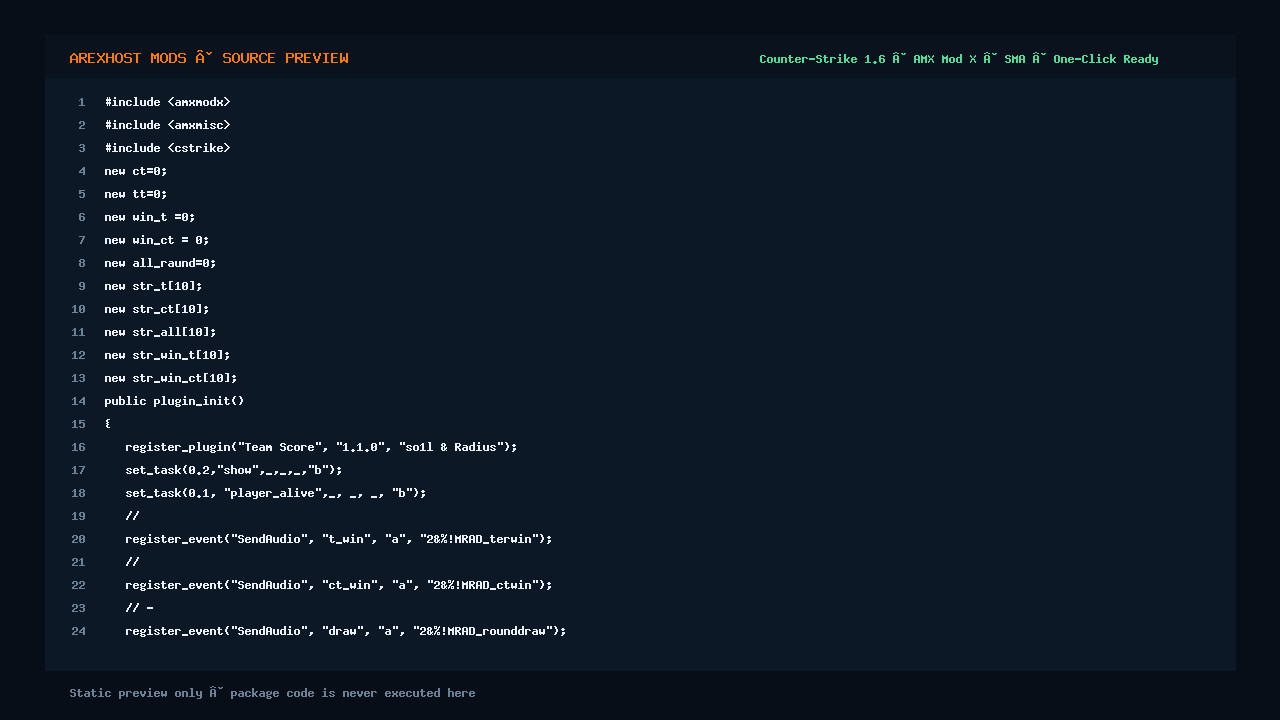This screenshot has width=1280, height=720.
Task: Click the 'new tt=0;' declaration
Action: 136,194
